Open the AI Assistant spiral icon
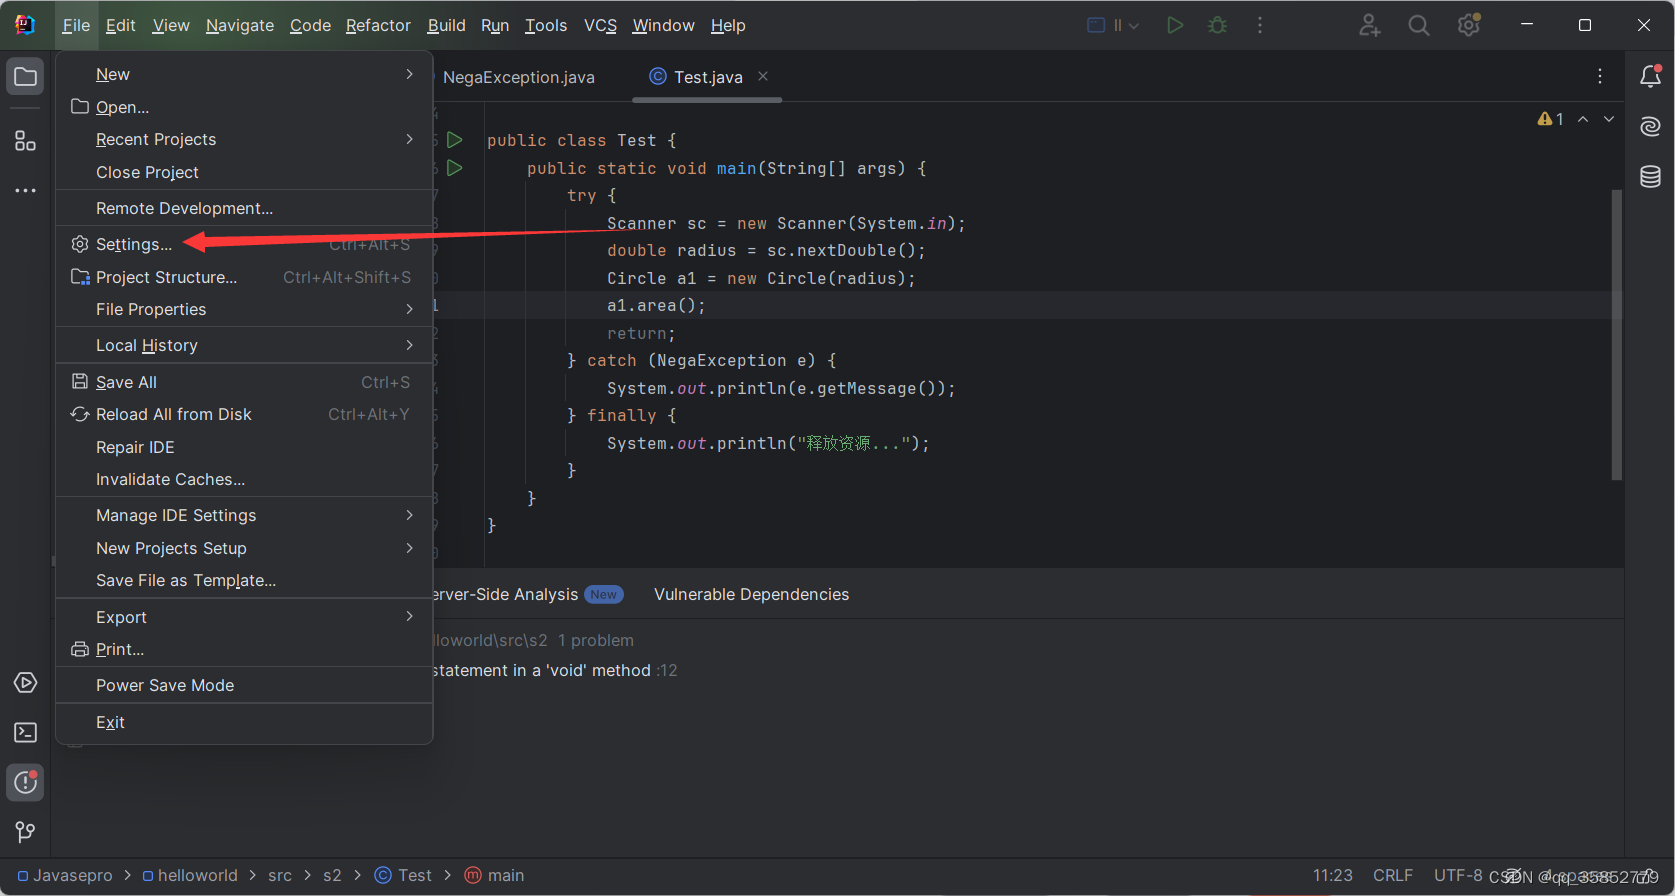This screenshot has height=896, width=1675. pyautogui.click(x=1650, y=126)
